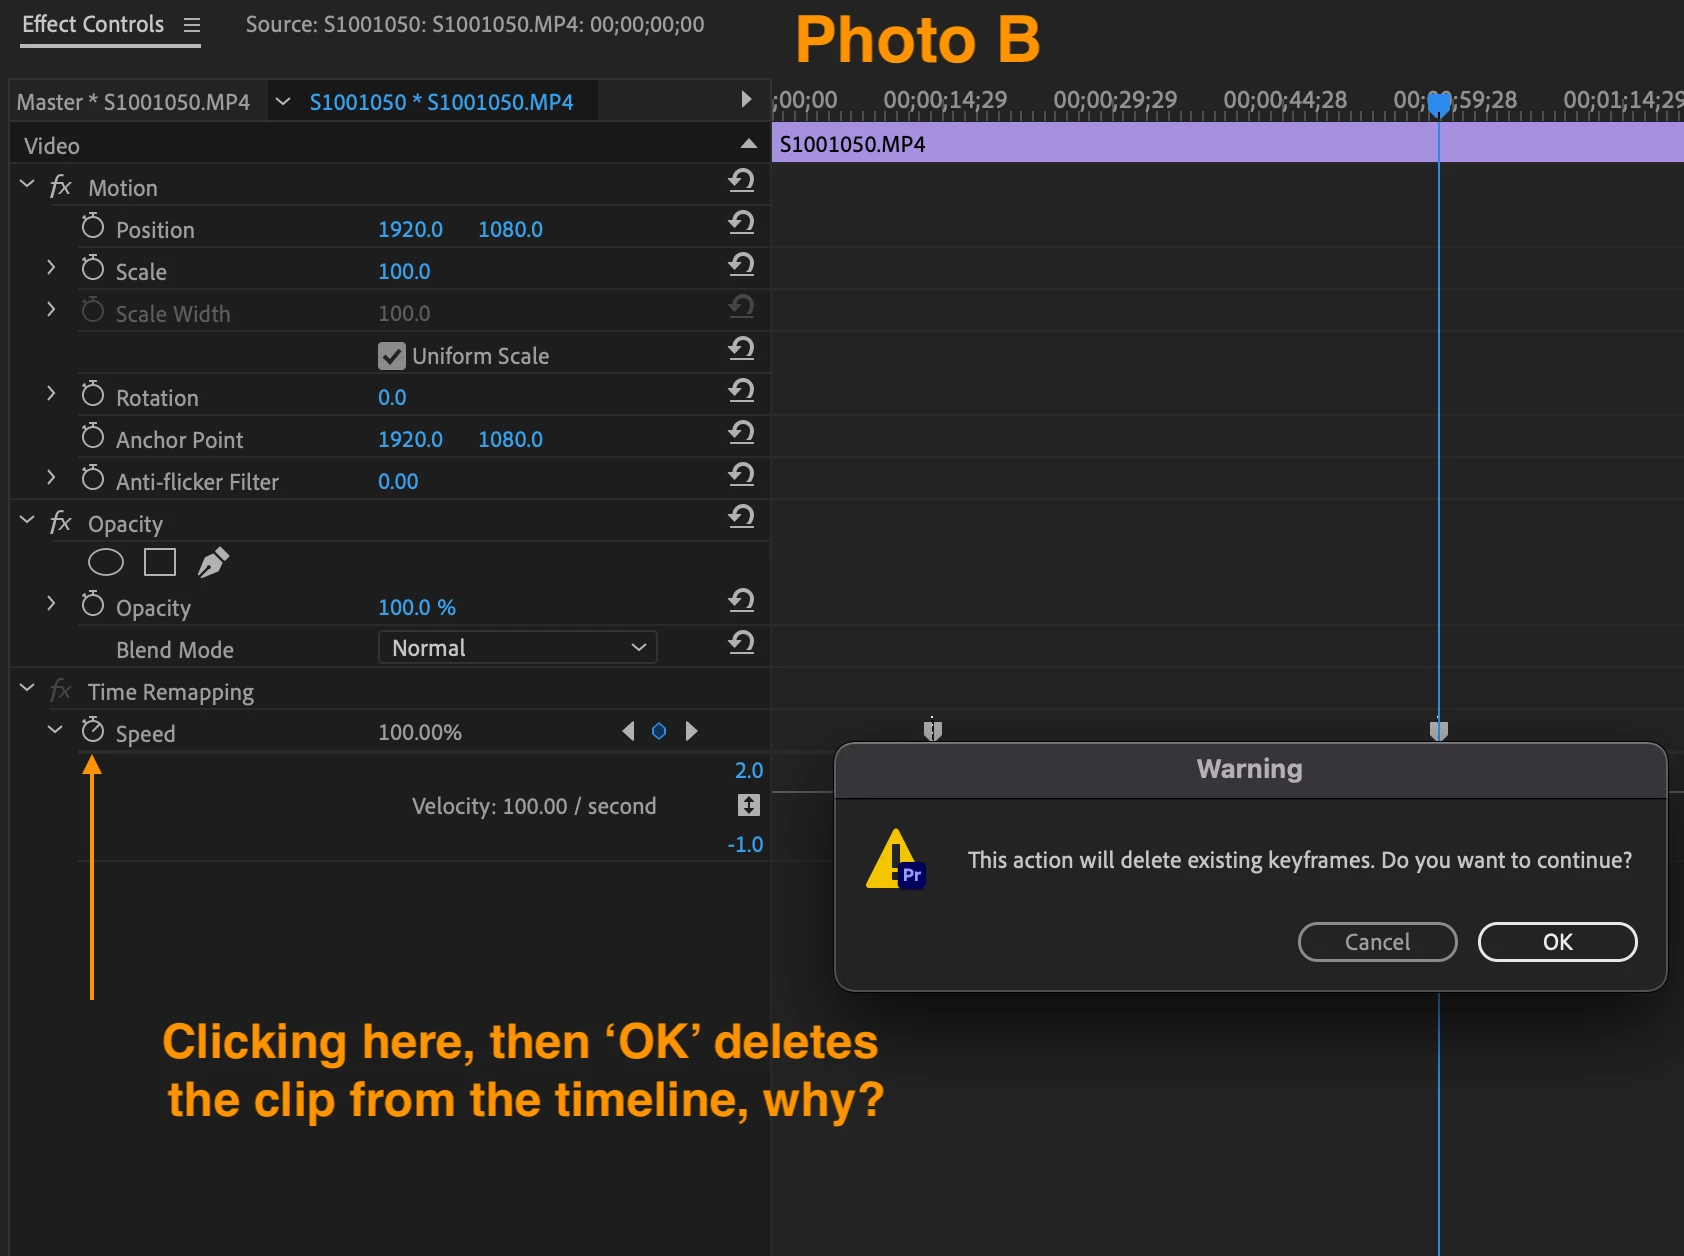
Task: Select the purple S1001050.MP4 clip bar
Action: point(1228,143)
